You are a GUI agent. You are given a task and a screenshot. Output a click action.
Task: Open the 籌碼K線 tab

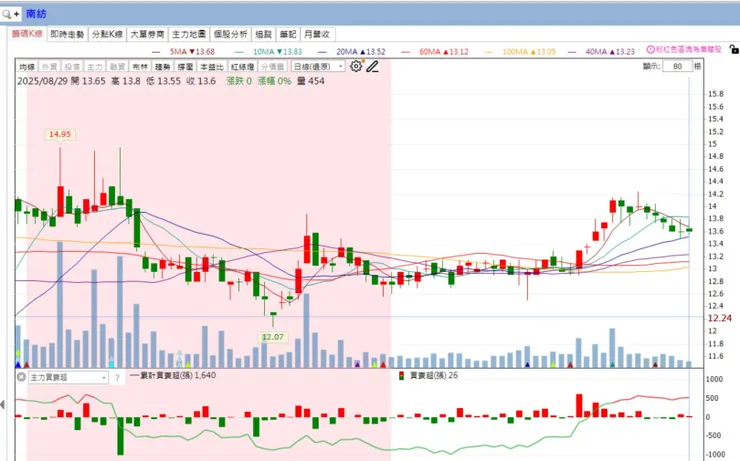27,34
